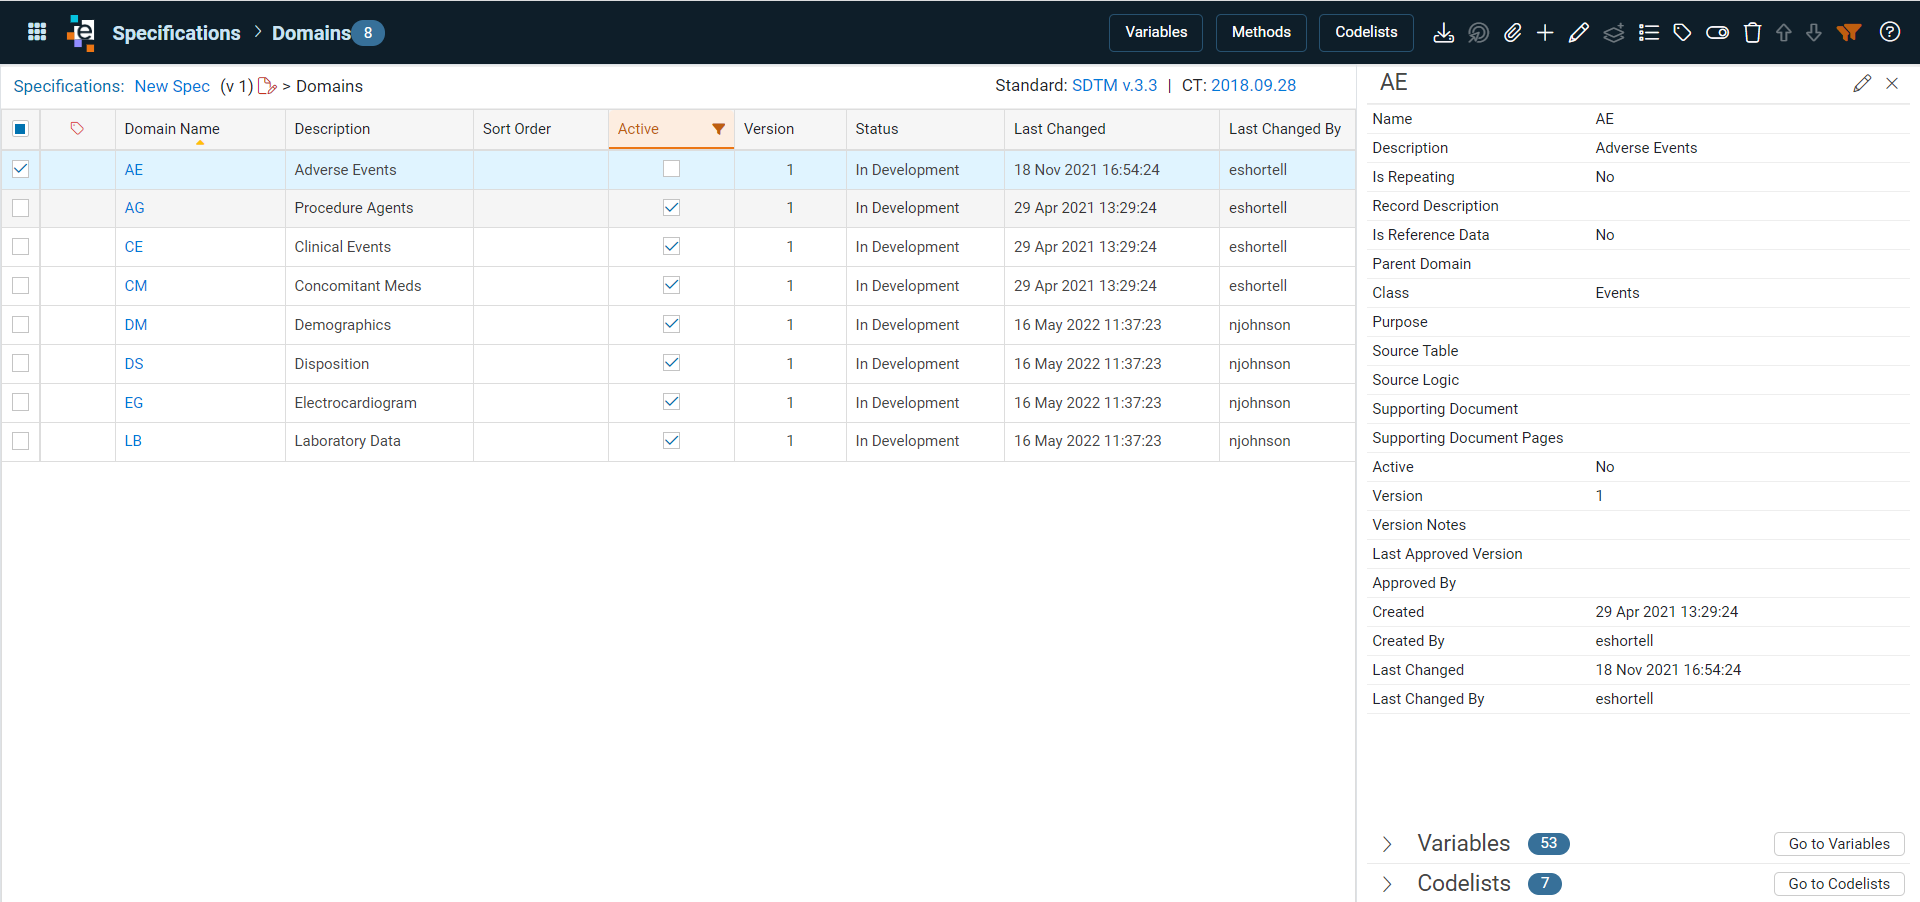Click the download icon in top toolbar
Image resolution: width=1920 pixels, height=902 pixels.
[1443, 33]
